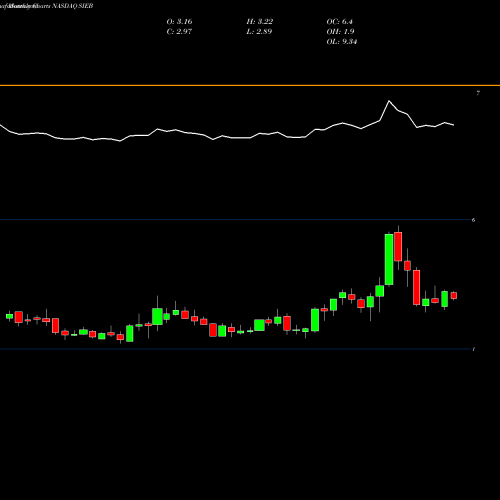Click the OC: 6.4 reading
Viewport: 500px width, 500px height.
pyautogui.click(x=339, y=22)
